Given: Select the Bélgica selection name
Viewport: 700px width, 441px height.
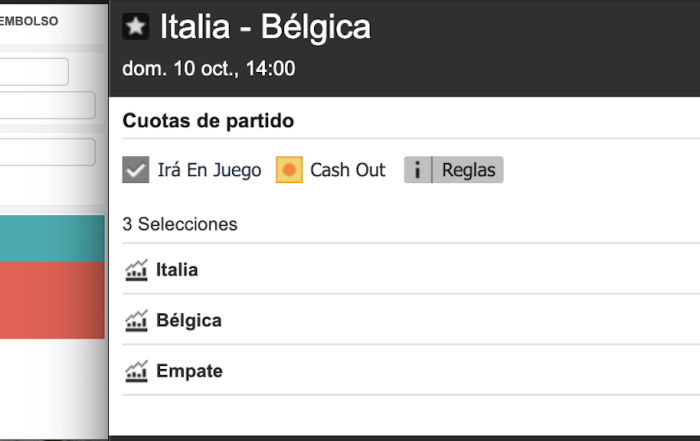Looking at the screenshot, I should pyautogui.click(x=189, y=320).
